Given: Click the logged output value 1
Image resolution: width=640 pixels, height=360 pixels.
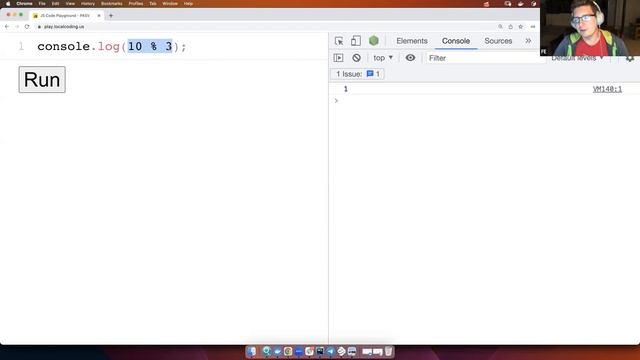Looking at the screenshot, I should (x=346, y=89).
